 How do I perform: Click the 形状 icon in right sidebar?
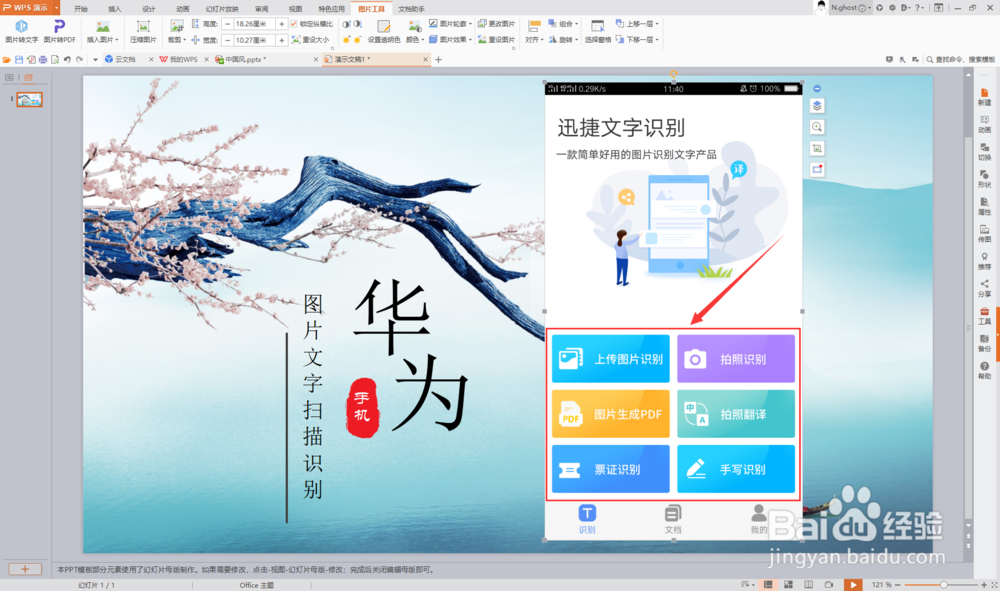point(985,179)
